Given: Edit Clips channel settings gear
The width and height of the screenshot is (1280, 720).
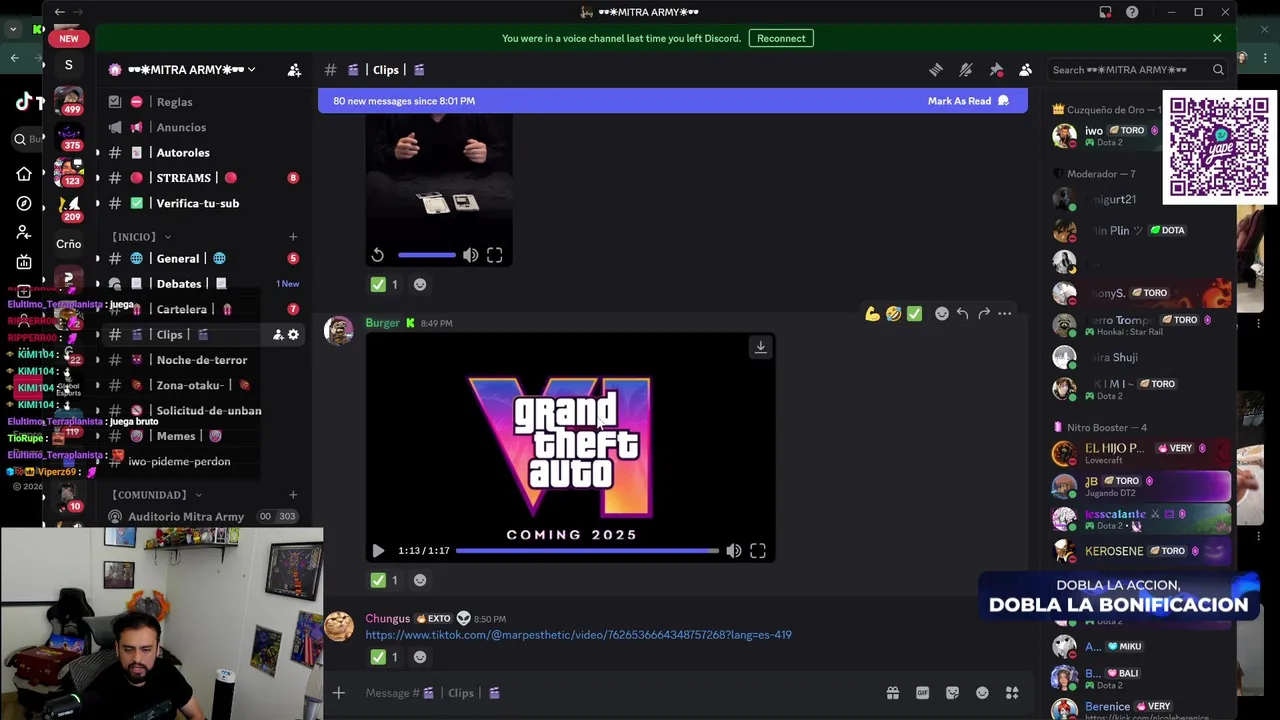Looking at the screenshot, I should point(293,335).
